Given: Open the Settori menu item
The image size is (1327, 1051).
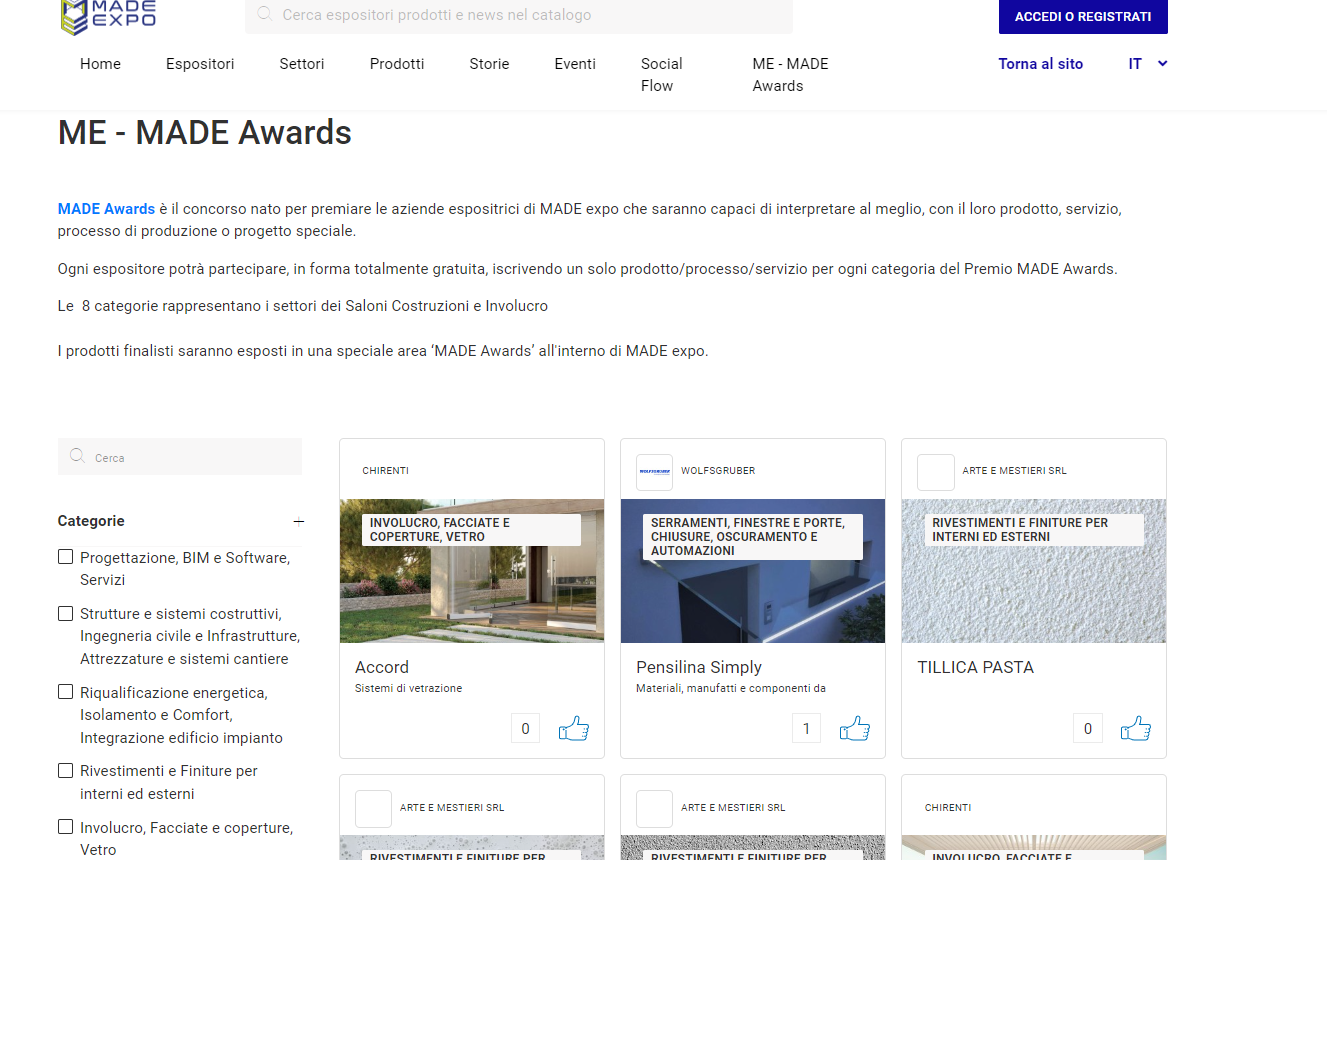Looking at the screenshot, I should point(302,64).
